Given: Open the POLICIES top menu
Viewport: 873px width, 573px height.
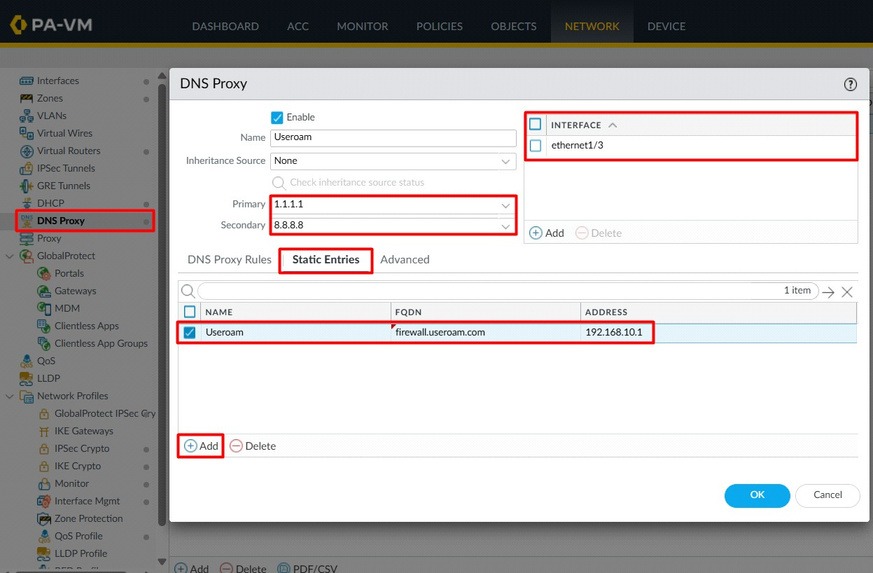Looking at the screenshot, I should (x=439, y=26).
